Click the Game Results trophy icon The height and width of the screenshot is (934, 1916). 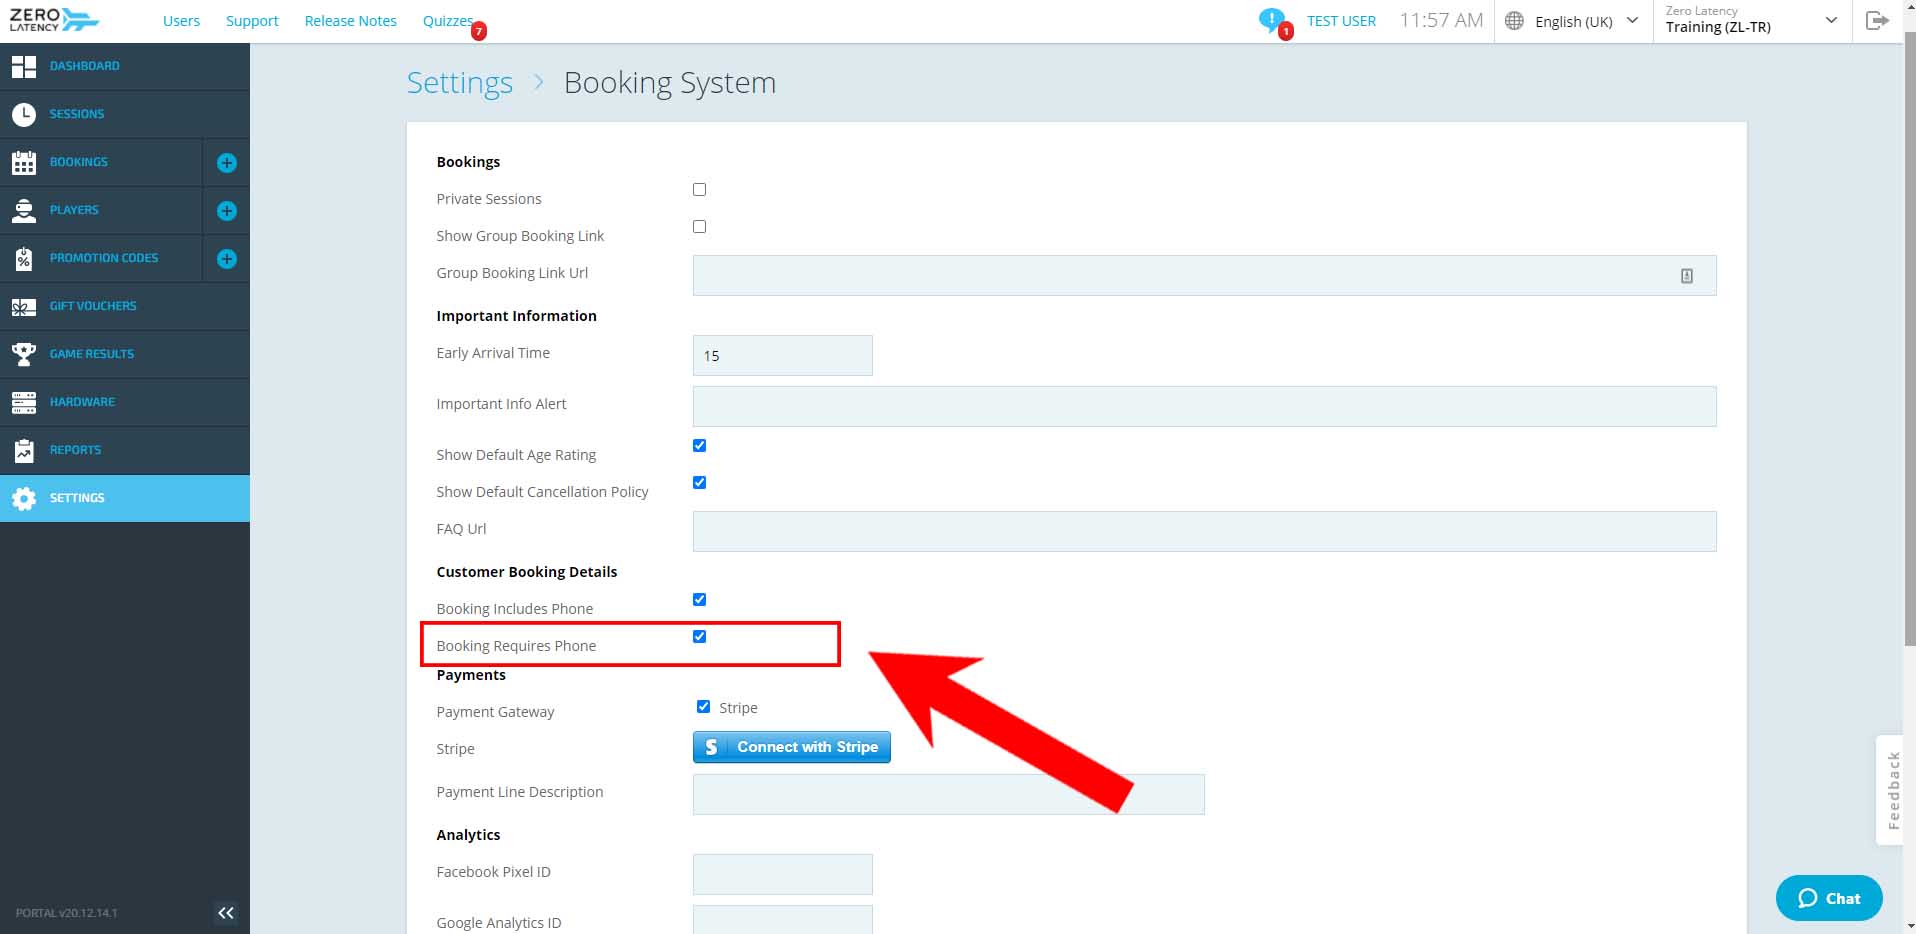click(x=24, y=354)
